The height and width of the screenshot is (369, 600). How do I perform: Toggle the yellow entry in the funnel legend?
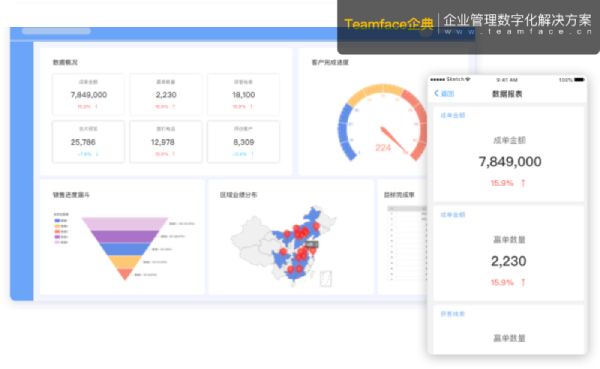61,226
